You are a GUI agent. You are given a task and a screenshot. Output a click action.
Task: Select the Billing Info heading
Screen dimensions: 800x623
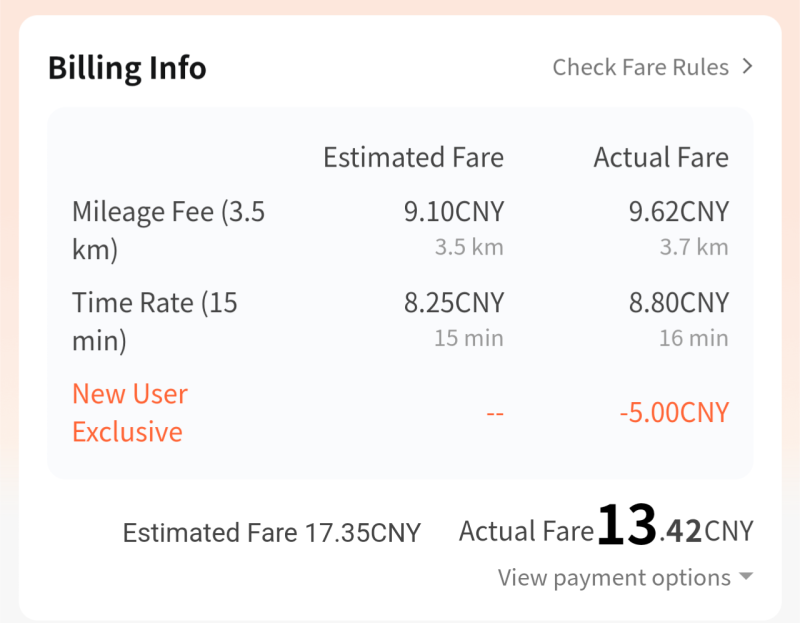[x=127, y=68]
